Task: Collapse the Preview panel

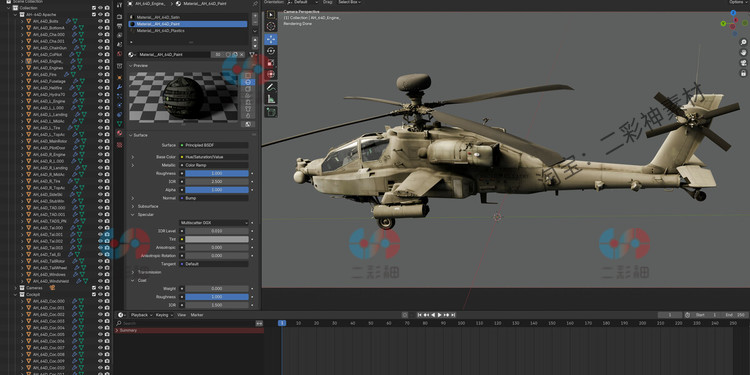Action: pyautogui.click(x=131, y=66)
